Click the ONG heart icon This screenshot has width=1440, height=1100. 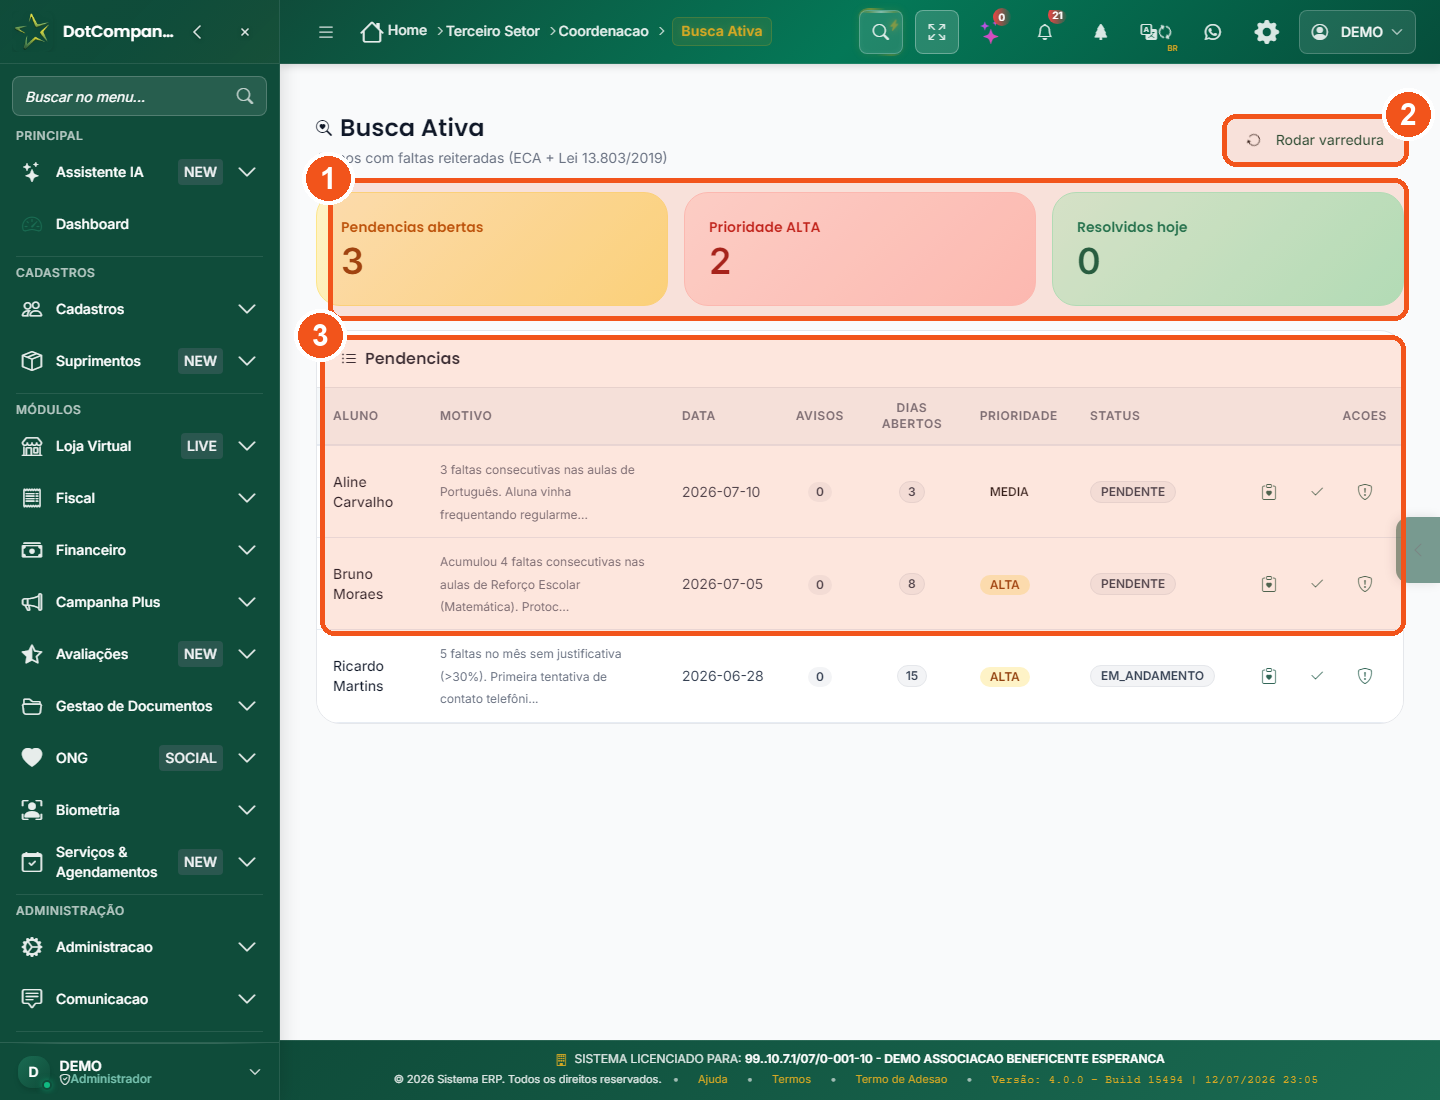(32, 758)
